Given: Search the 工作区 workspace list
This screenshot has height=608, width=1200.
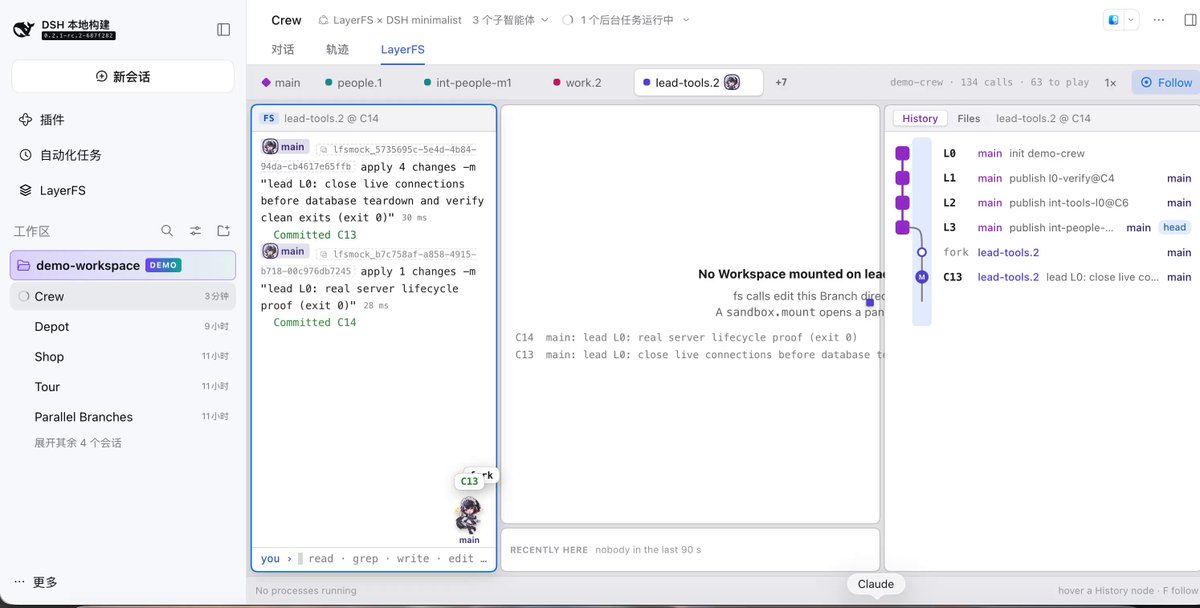Looking at the screenshot, I should tap(168, 231).
